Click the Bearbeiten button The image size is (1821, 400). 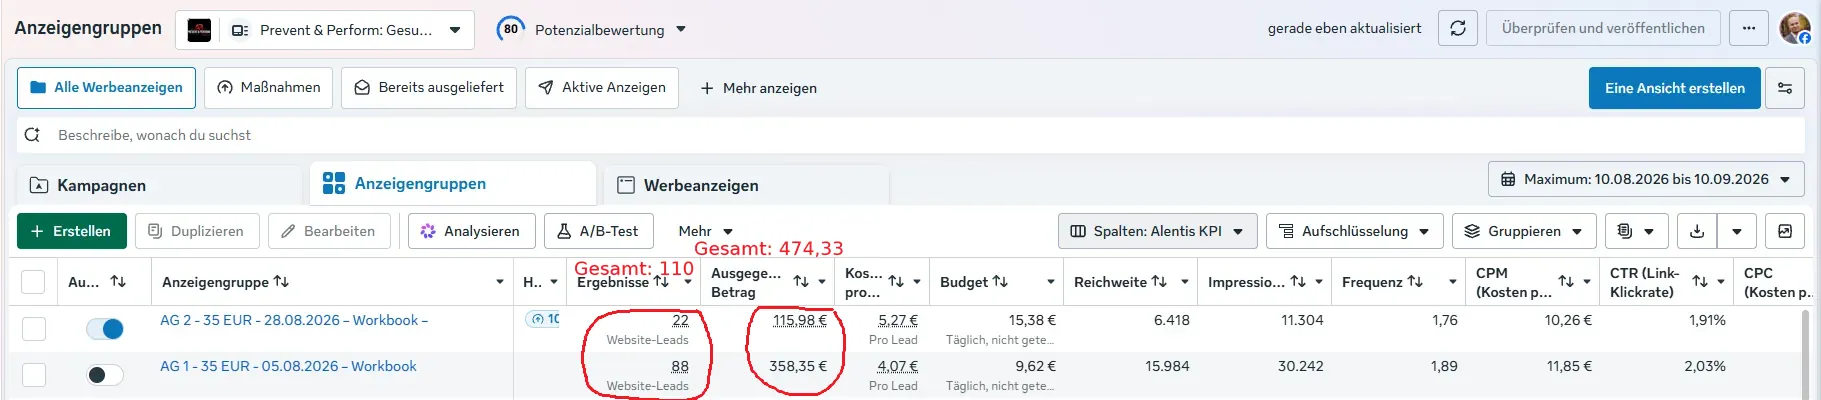coord(328,231)
